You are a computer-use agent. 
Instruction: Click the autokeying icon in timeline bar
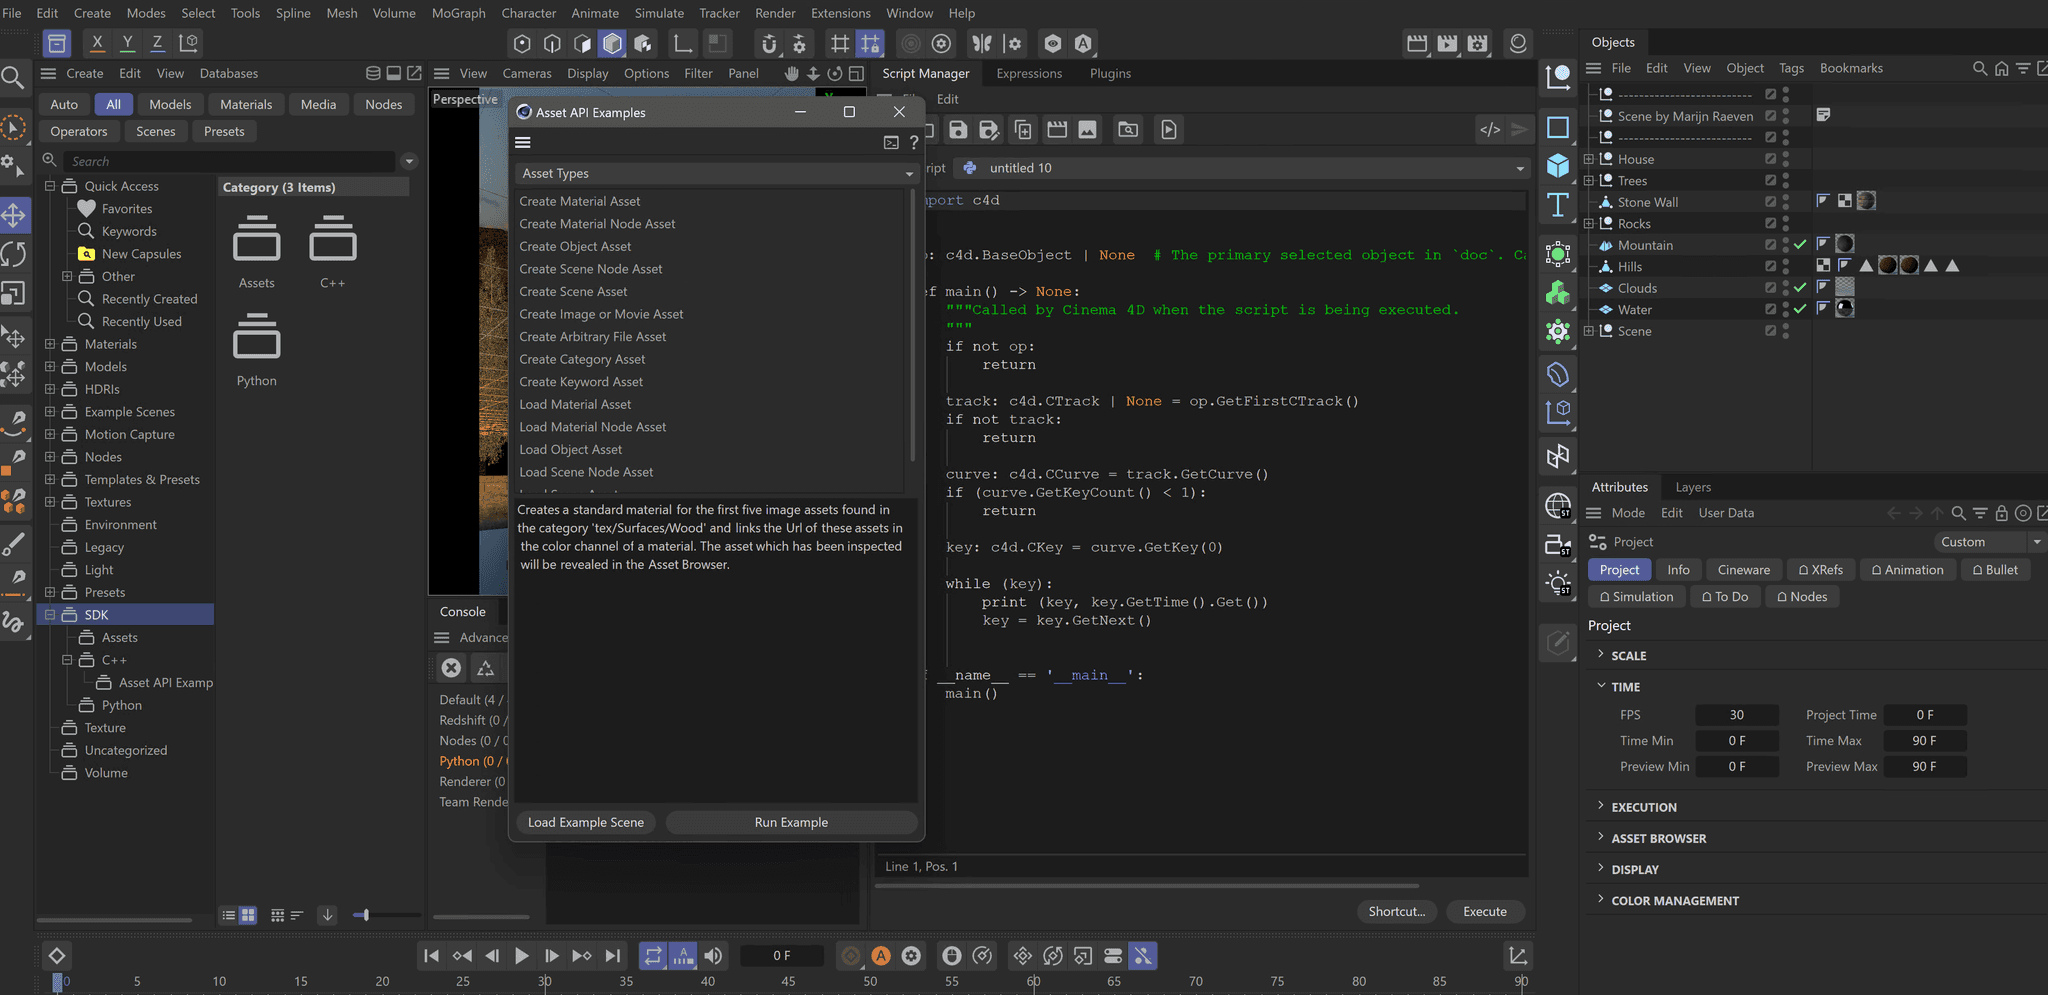(881, 956)
